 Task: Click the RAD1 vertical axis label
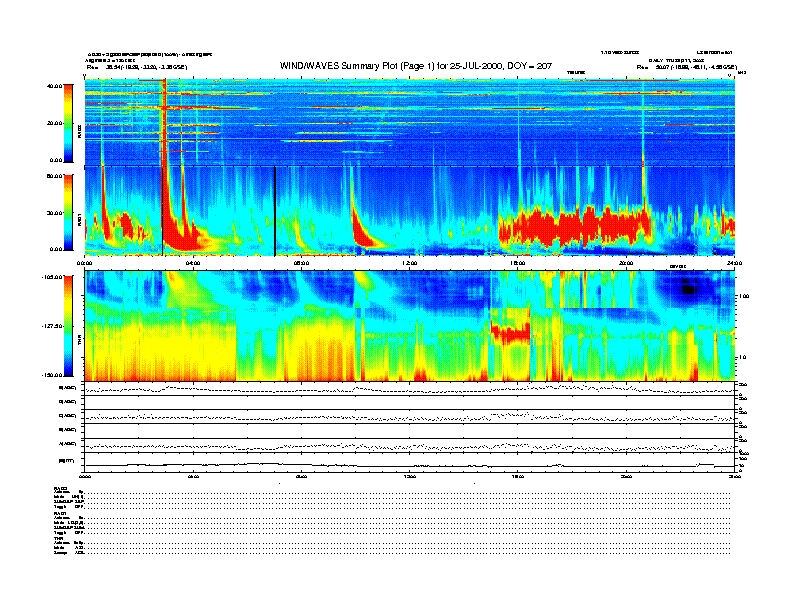pos(79,219)
